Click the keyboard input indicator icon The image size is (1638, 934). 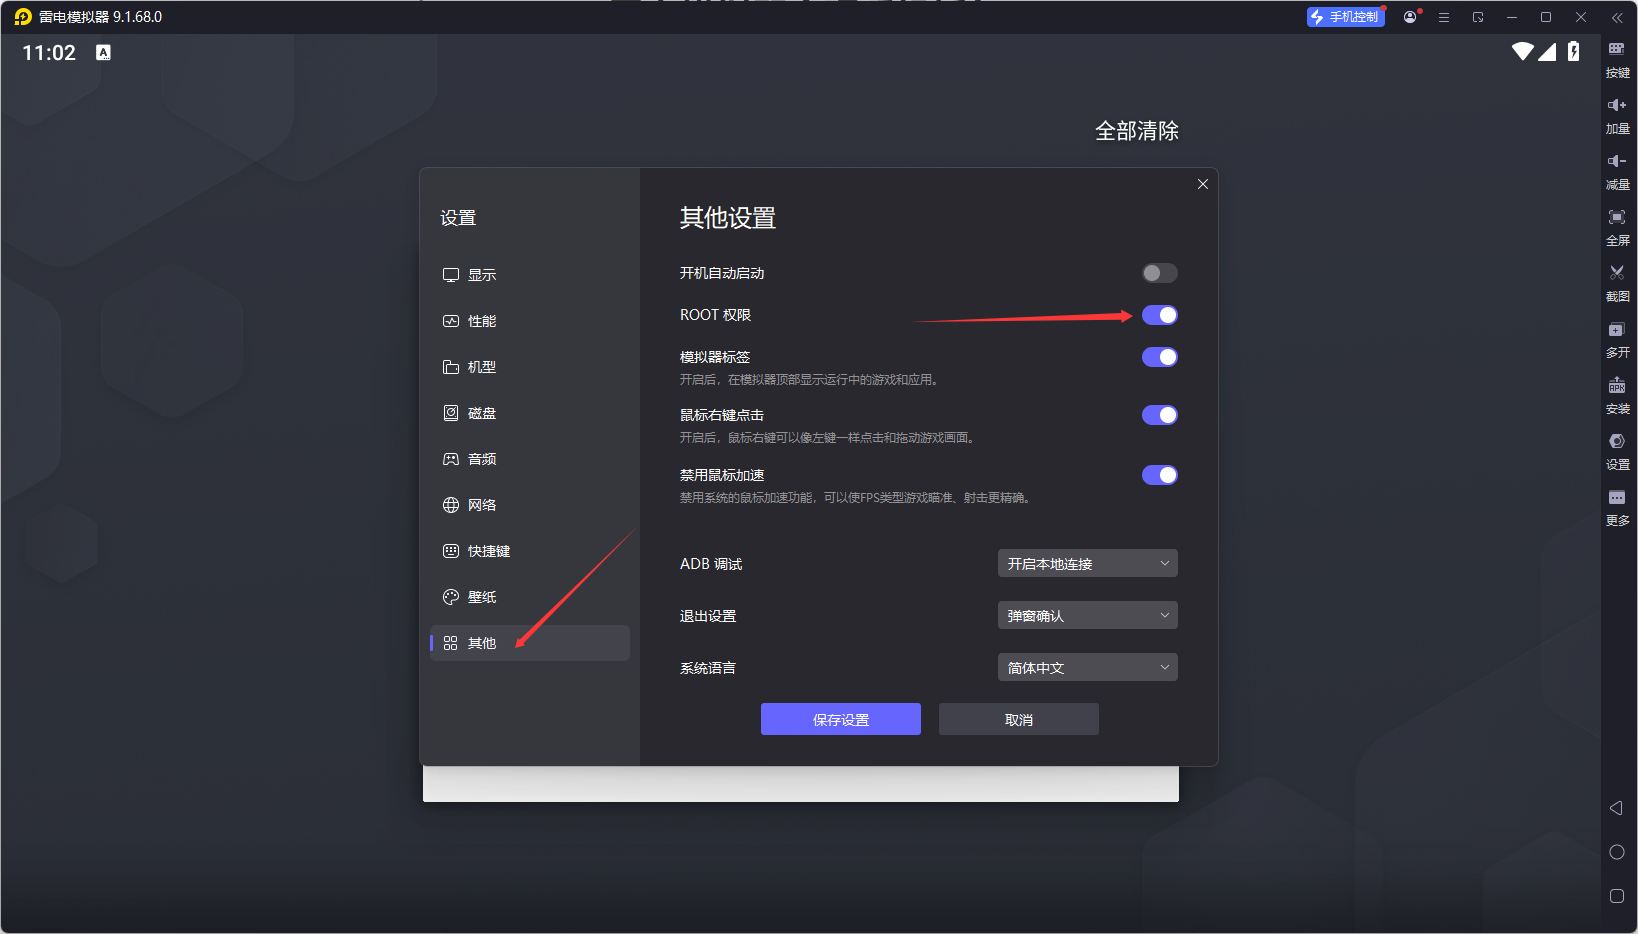tap(103, 52)
